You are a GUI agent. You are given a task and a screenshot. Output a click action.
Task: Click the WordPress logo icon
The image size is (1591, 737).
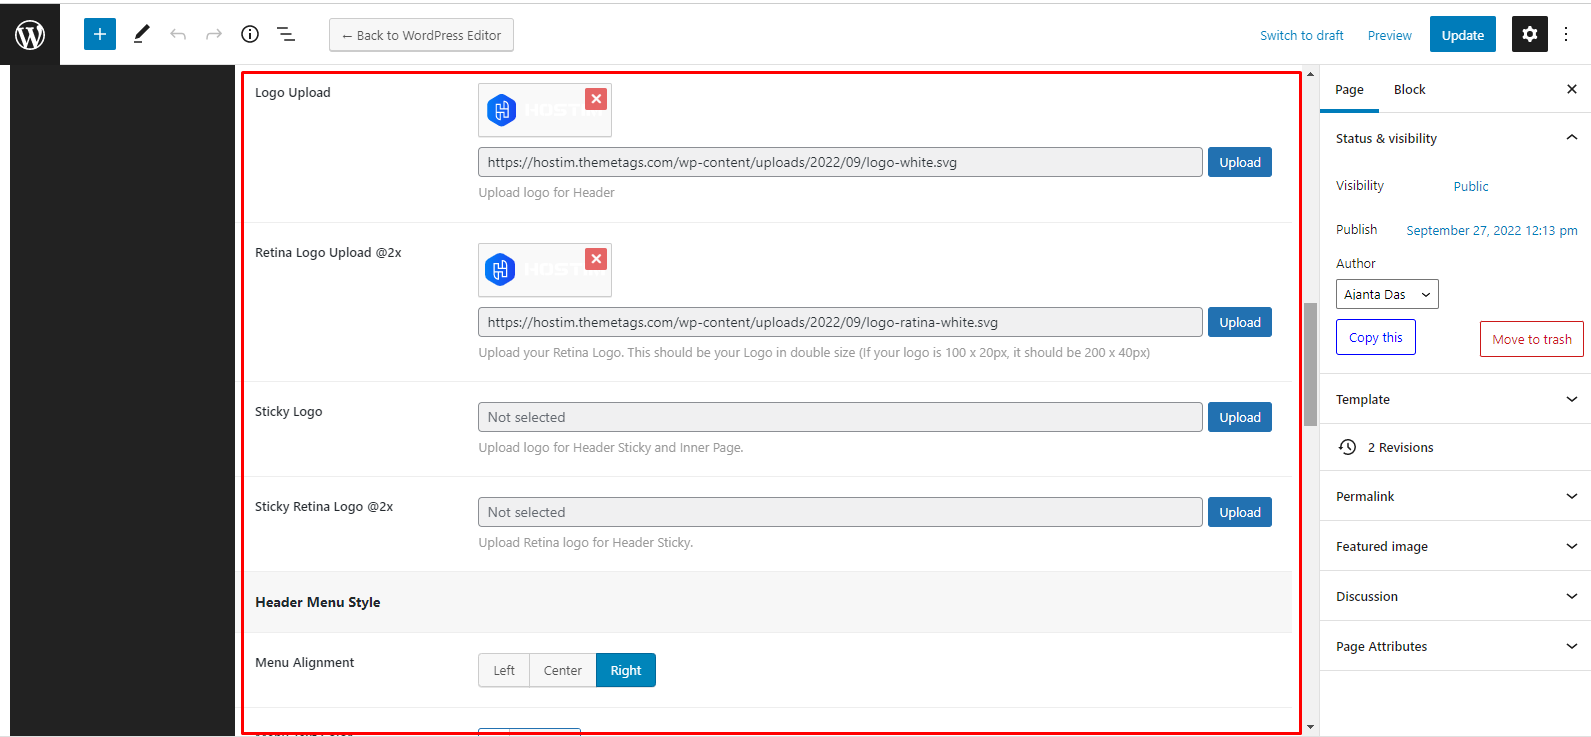30,35
